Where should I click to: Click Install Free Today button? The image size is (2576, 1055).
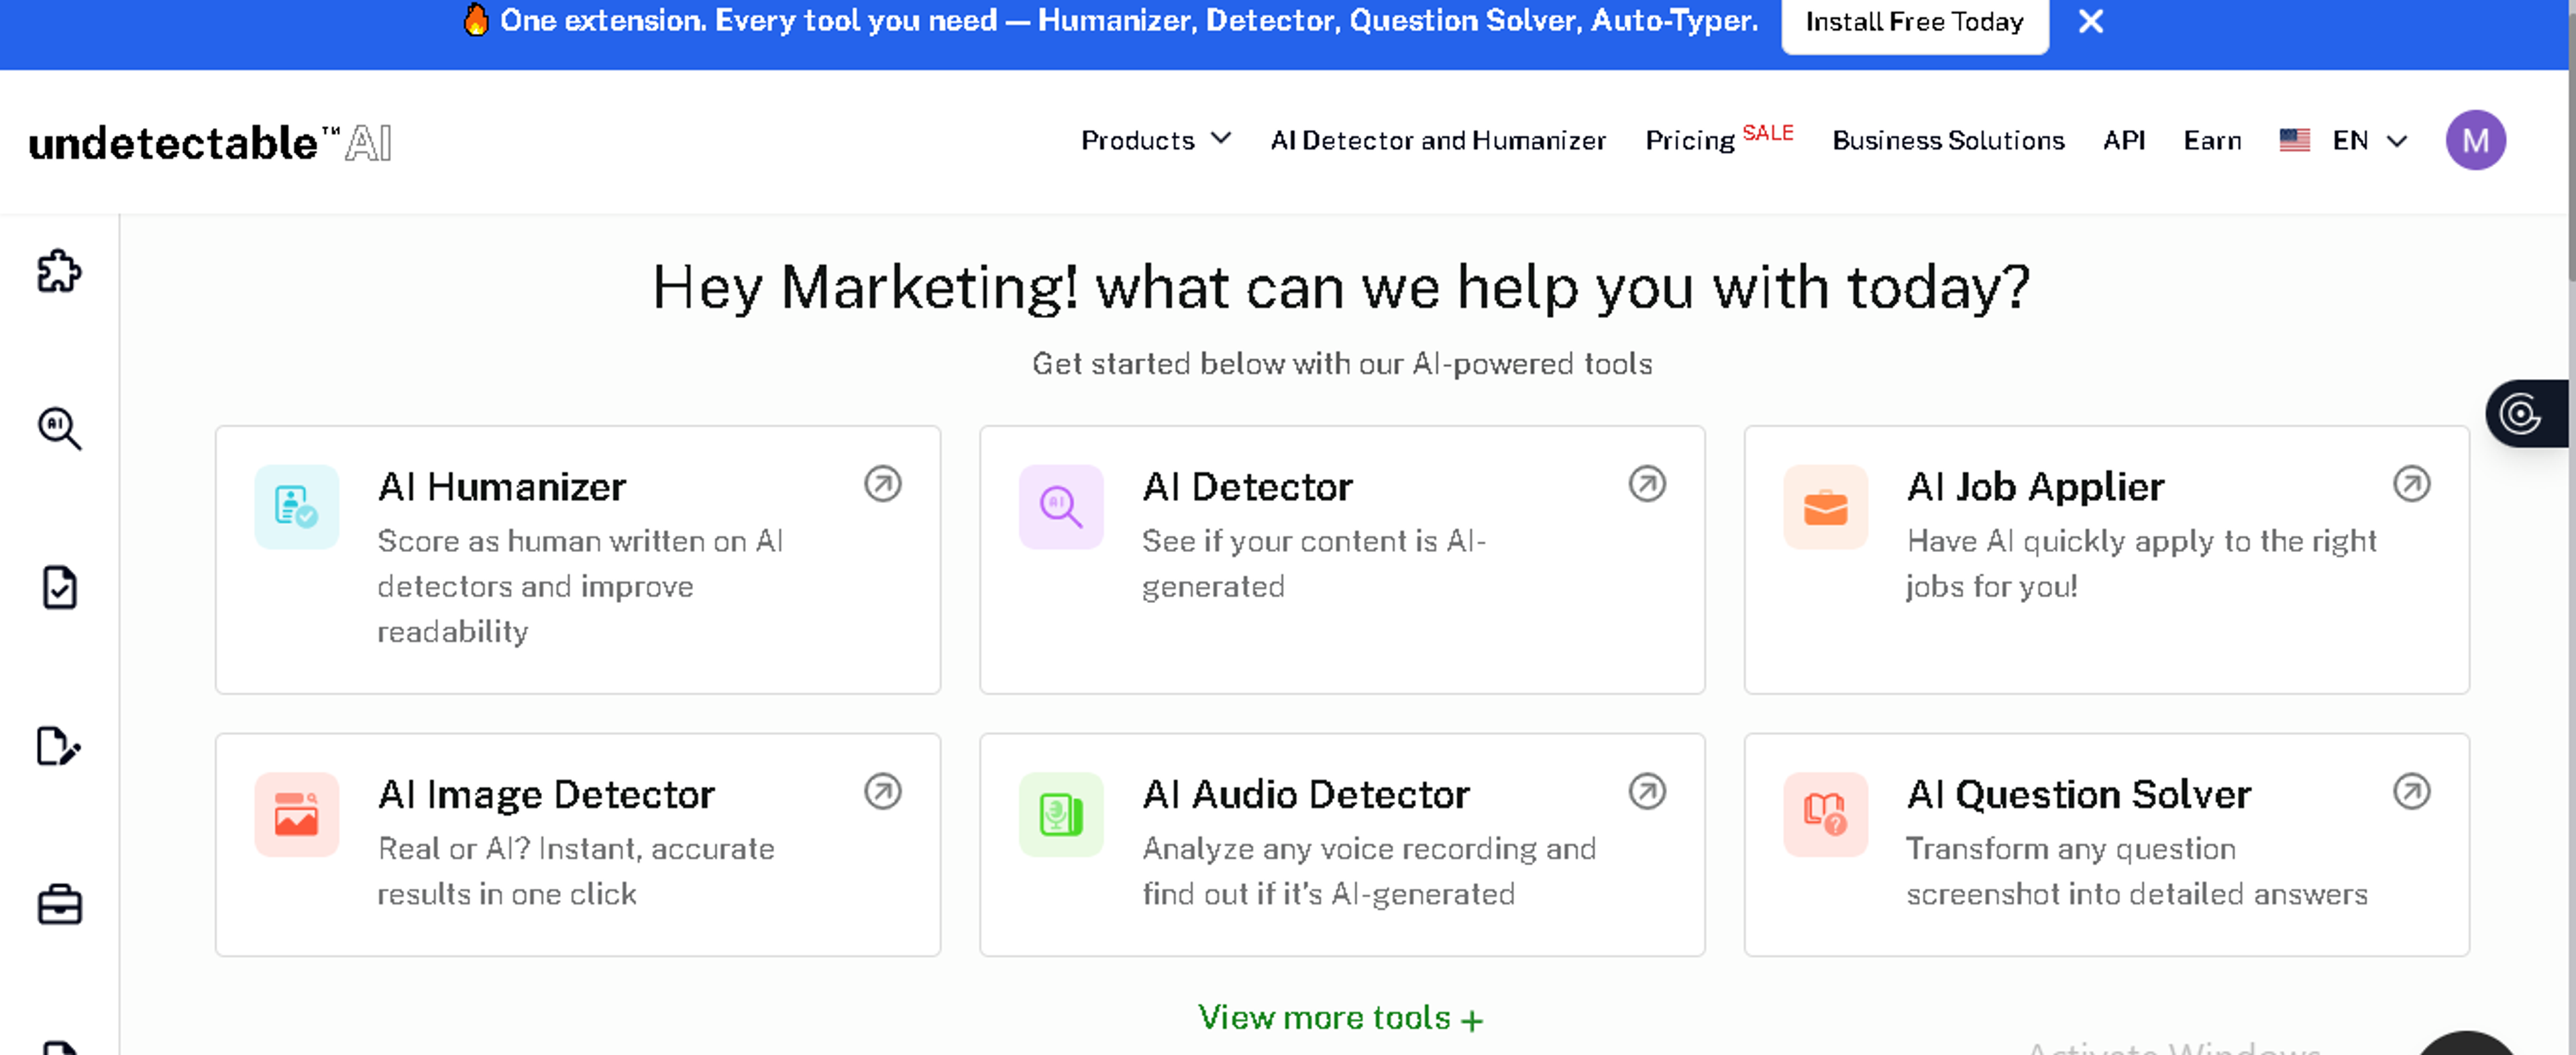[1914, 22]
